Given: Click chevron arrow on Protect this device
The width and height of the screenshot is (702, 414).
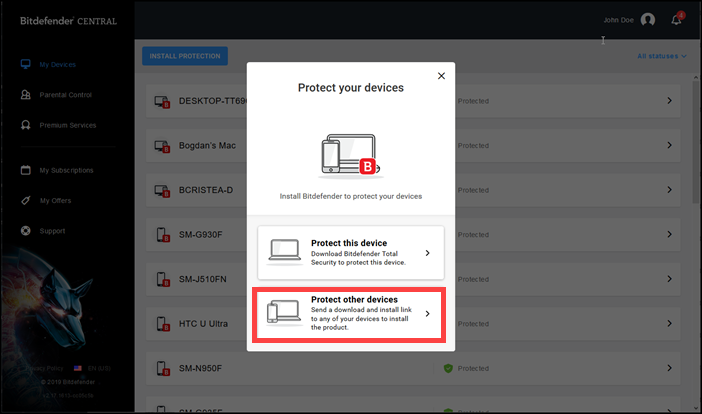Looking at the screenshot, I should pos(428,253).
